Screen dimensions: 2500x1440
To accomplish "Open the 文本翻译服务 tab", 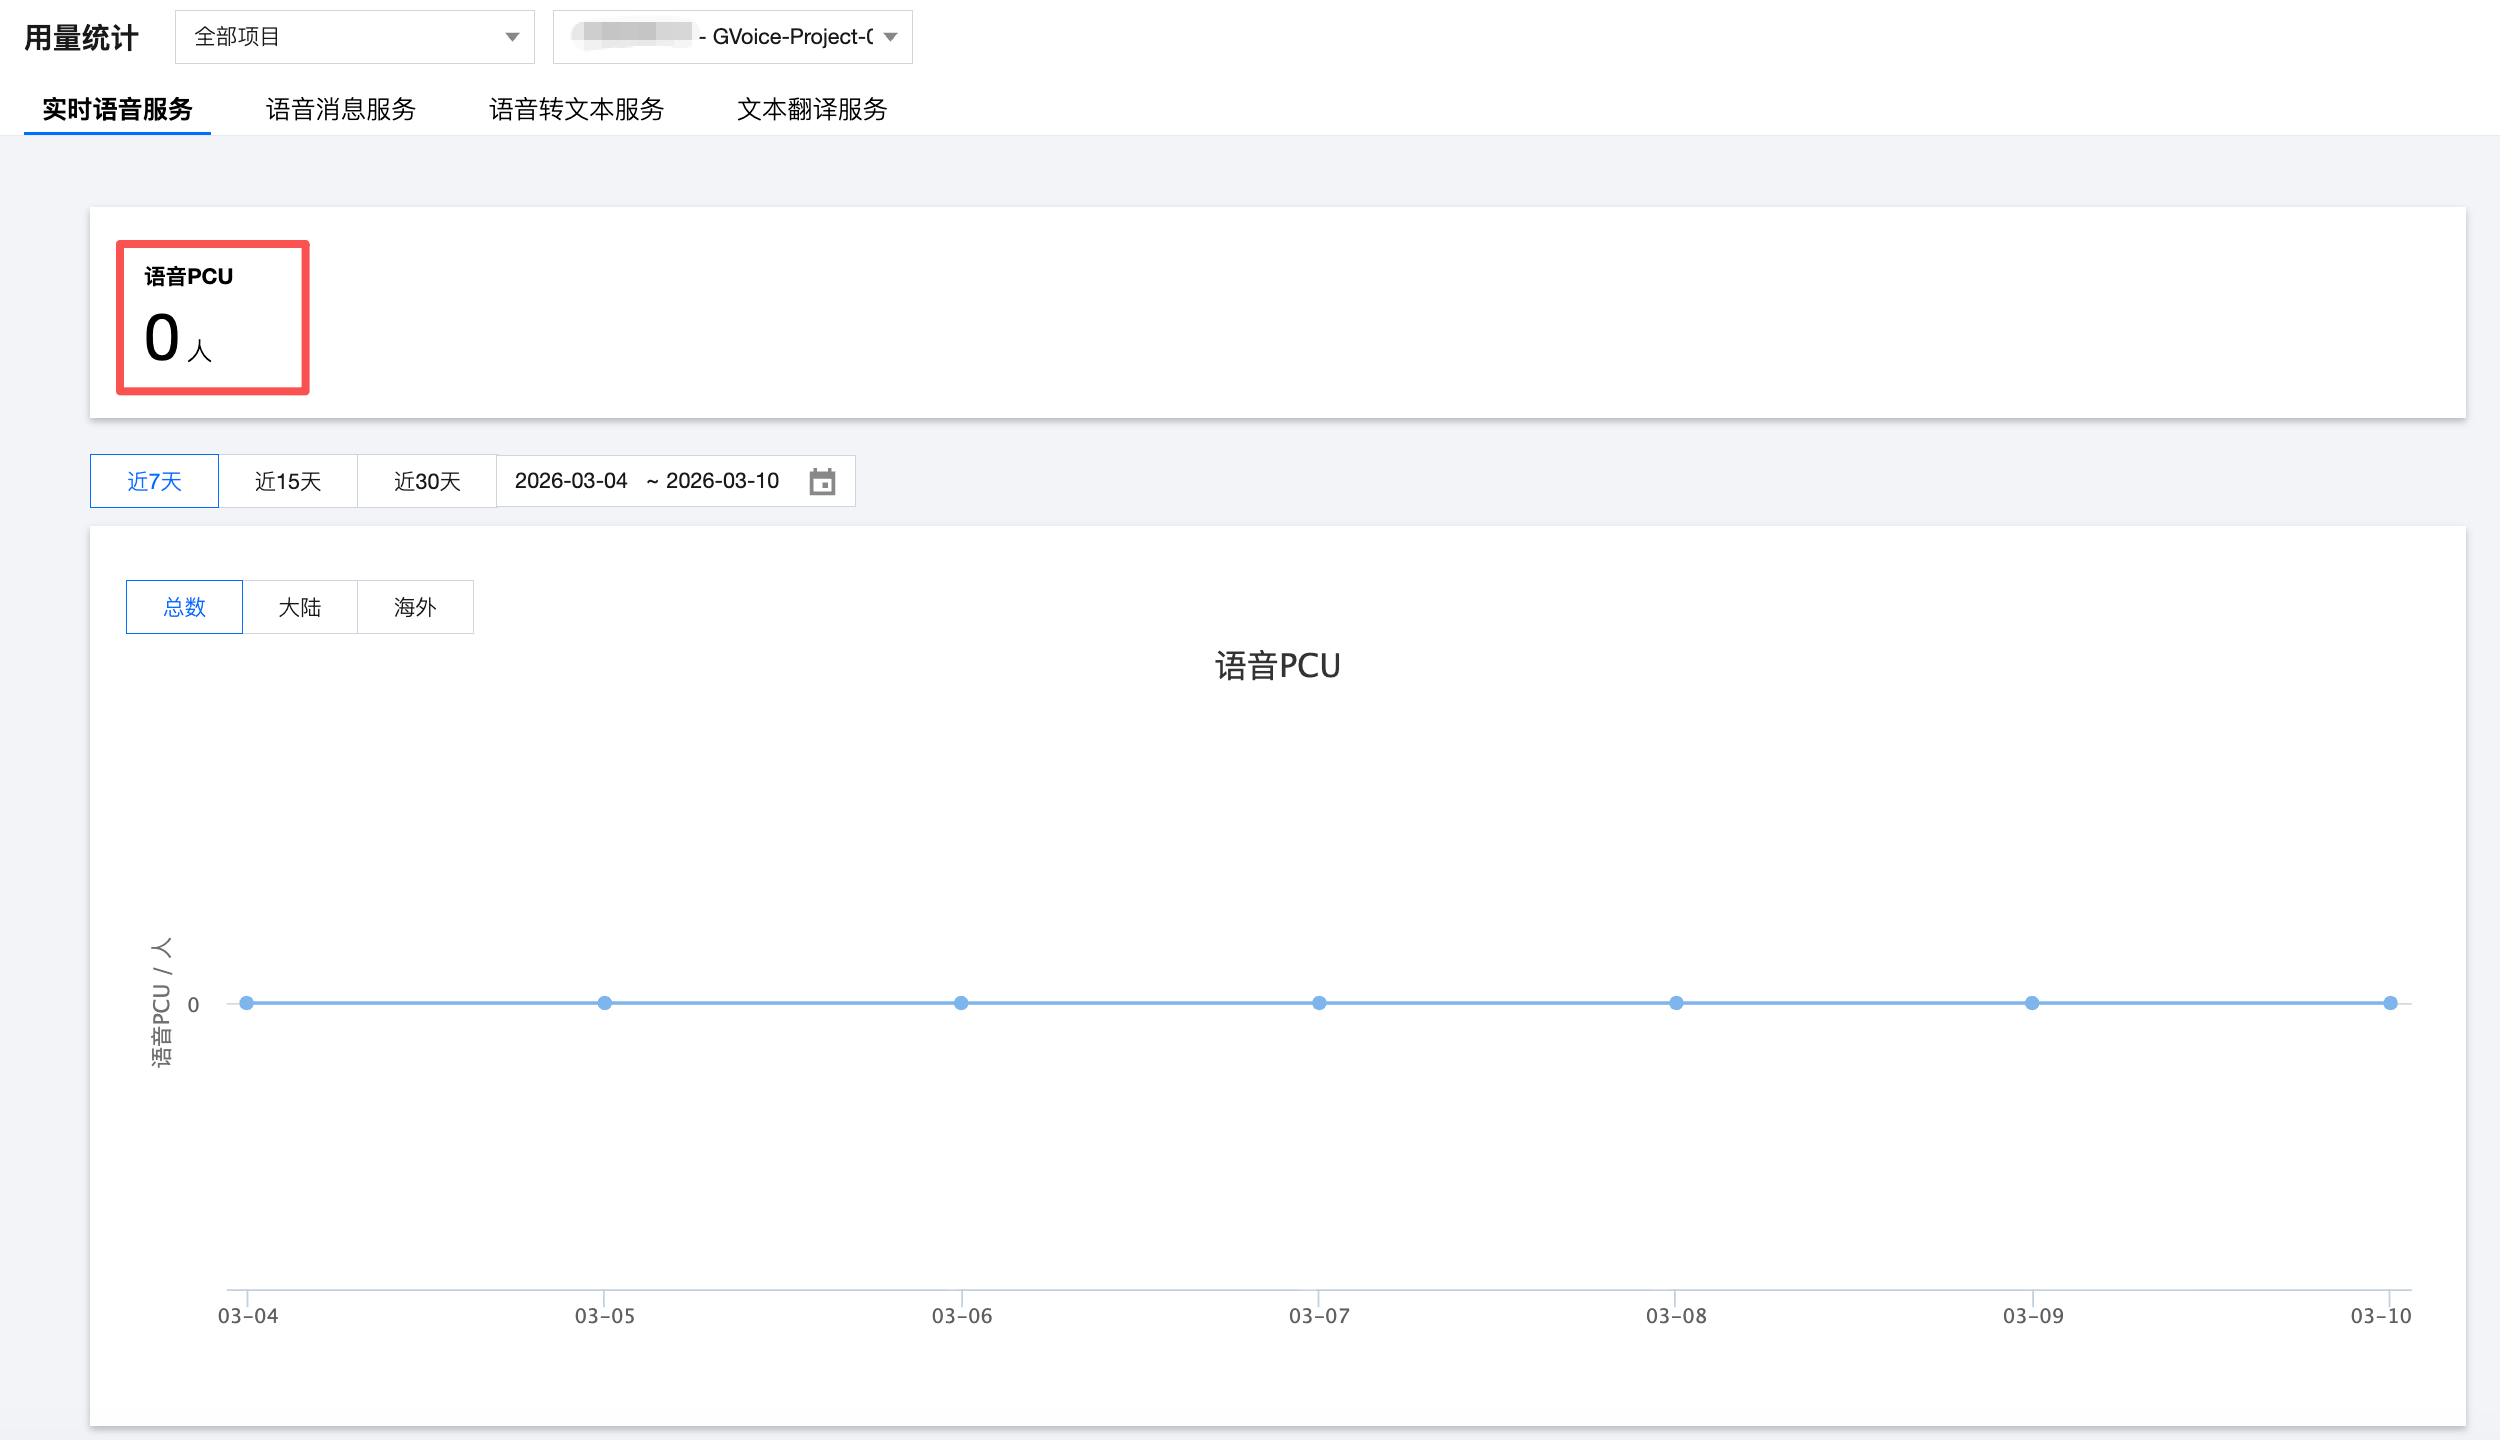I will pyautogui.click(x=812, y=109).
